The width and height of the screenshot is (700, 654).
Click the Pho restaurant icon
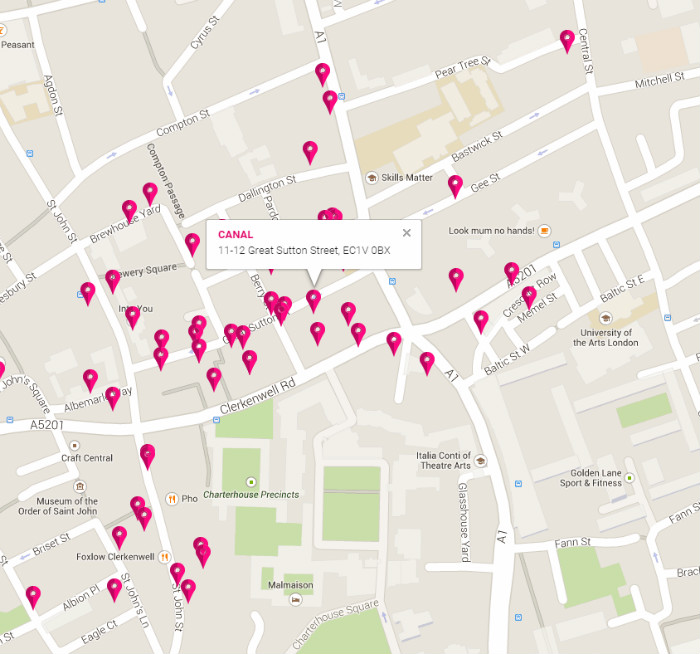[171, 499]
